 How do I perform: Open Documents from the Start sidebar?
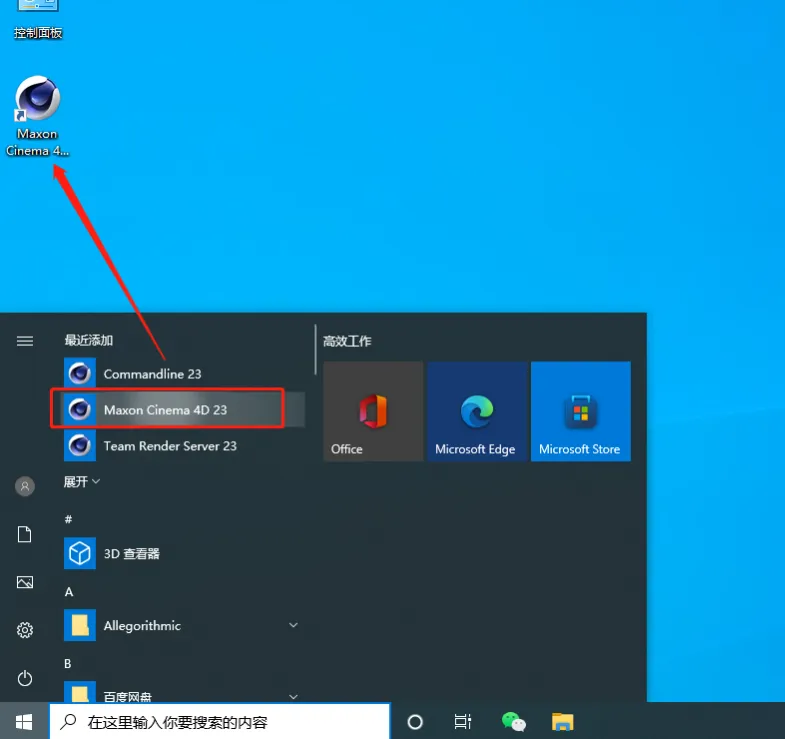pos(25,534)
